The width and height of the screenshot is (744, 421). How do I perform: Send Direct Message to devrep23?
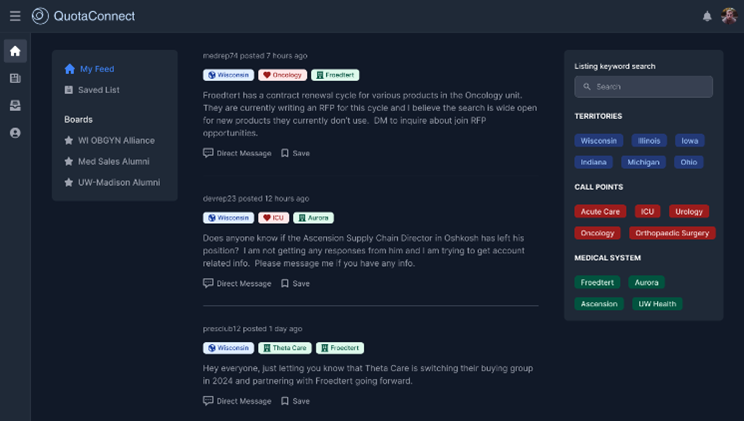click(237, 283)
